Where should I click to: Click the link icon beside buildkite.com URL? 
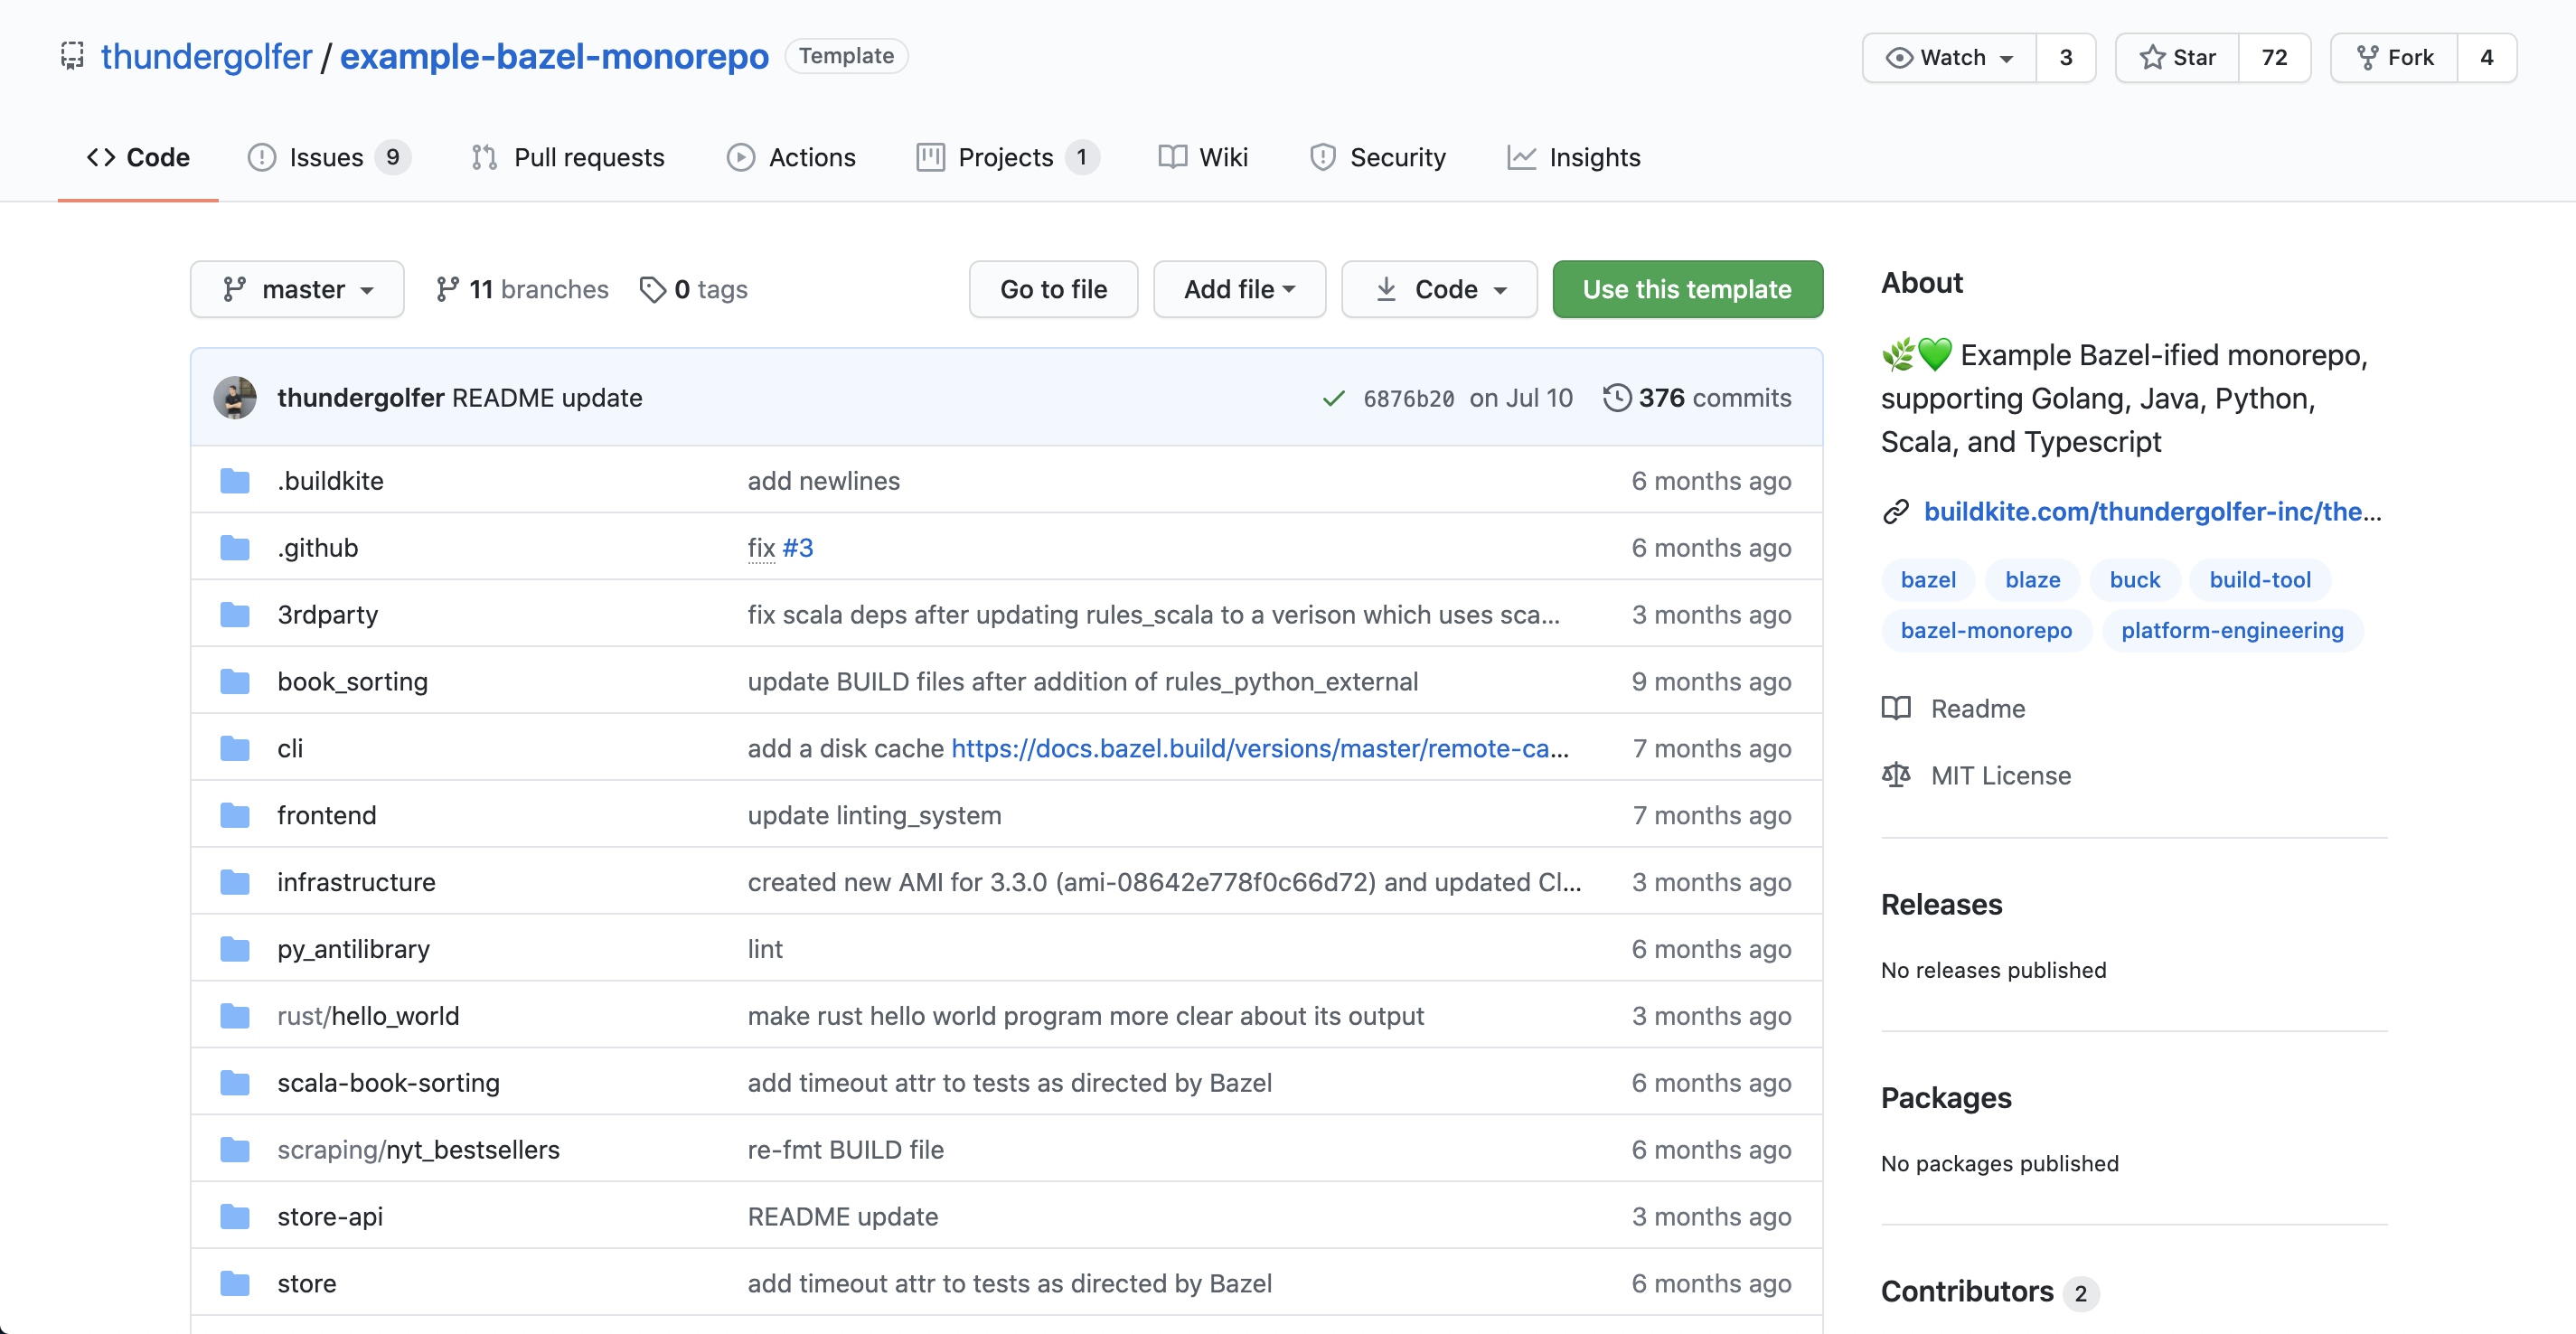pyautogui.click(x=1896, y=512)
